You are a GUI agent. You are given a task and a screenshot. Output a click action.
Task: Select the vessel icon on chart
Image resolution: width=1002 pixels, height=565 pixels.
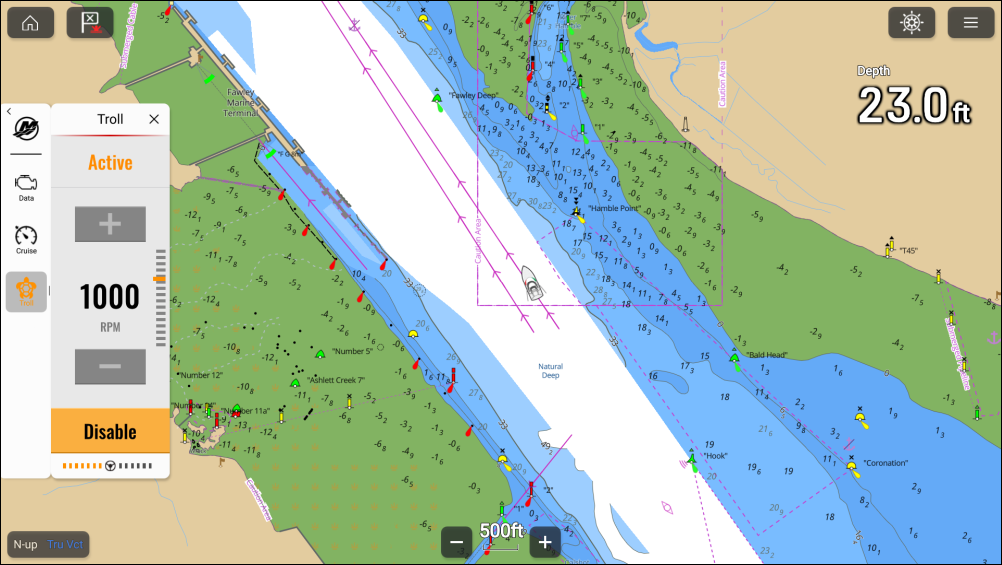pos(532,283)
